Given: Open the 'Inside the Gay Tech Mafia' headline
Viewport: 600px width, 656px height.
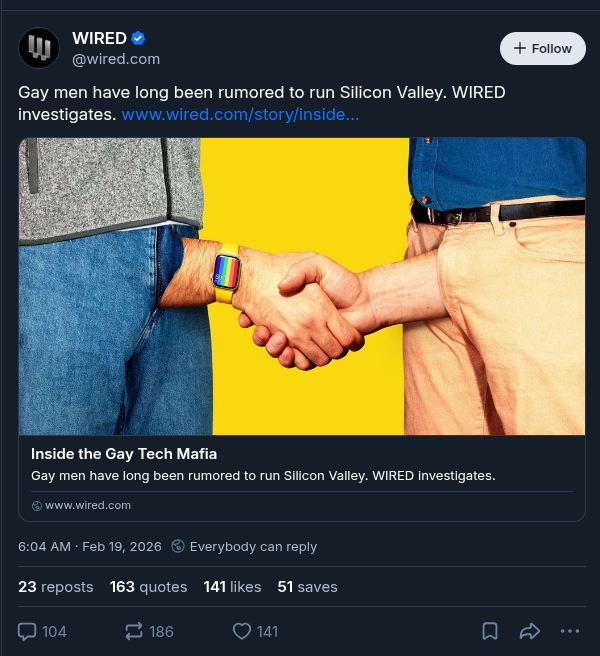Looking at the screenshot, I should 124,454.
